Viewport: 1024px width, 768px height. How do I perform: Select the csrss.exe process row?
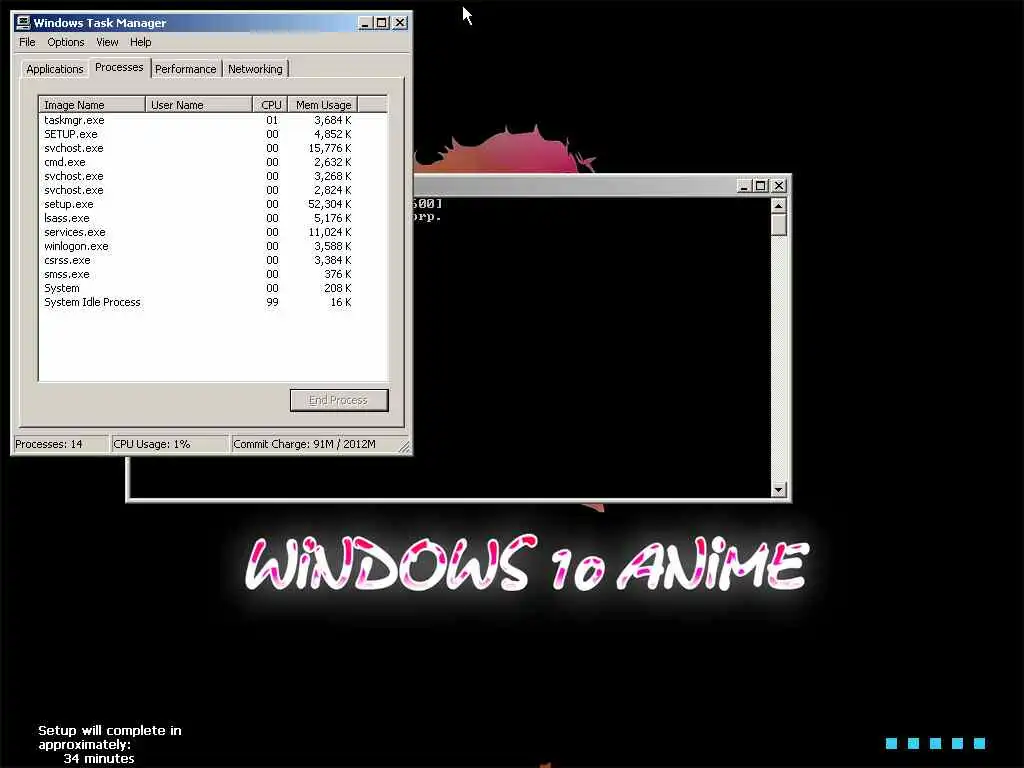(213, 261)
